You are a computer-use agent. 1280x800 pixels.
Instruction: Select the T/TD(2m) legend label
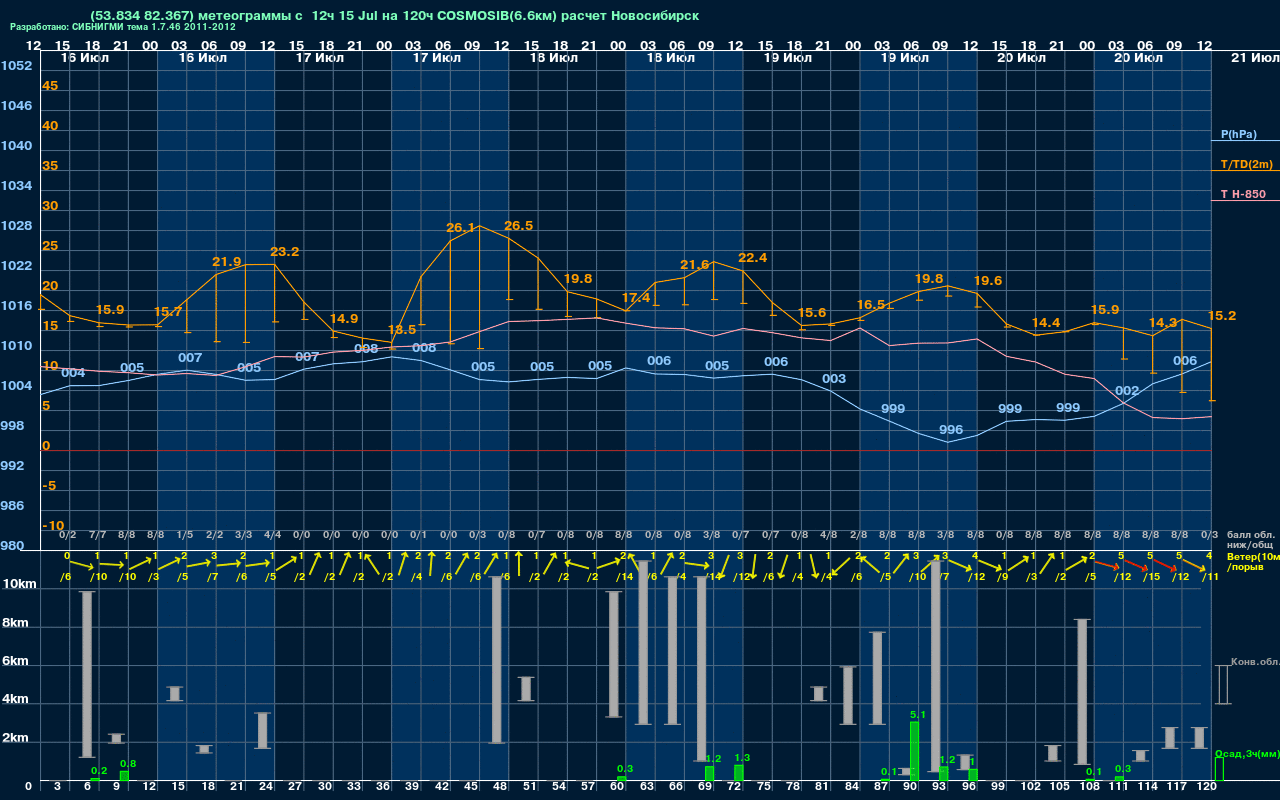[x=1246, y=164]
